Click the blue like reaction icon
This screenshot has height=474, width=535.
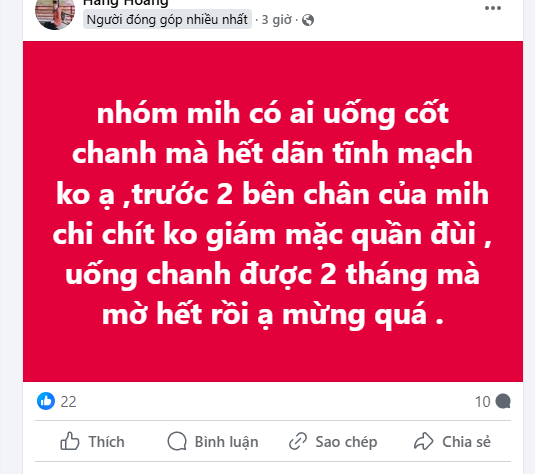click(x=46, y=401)
